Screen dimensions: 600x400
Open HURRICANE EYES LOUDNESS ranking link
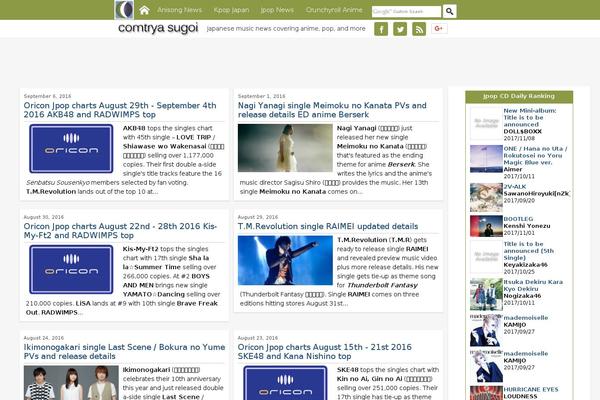(x=531, y=389)
